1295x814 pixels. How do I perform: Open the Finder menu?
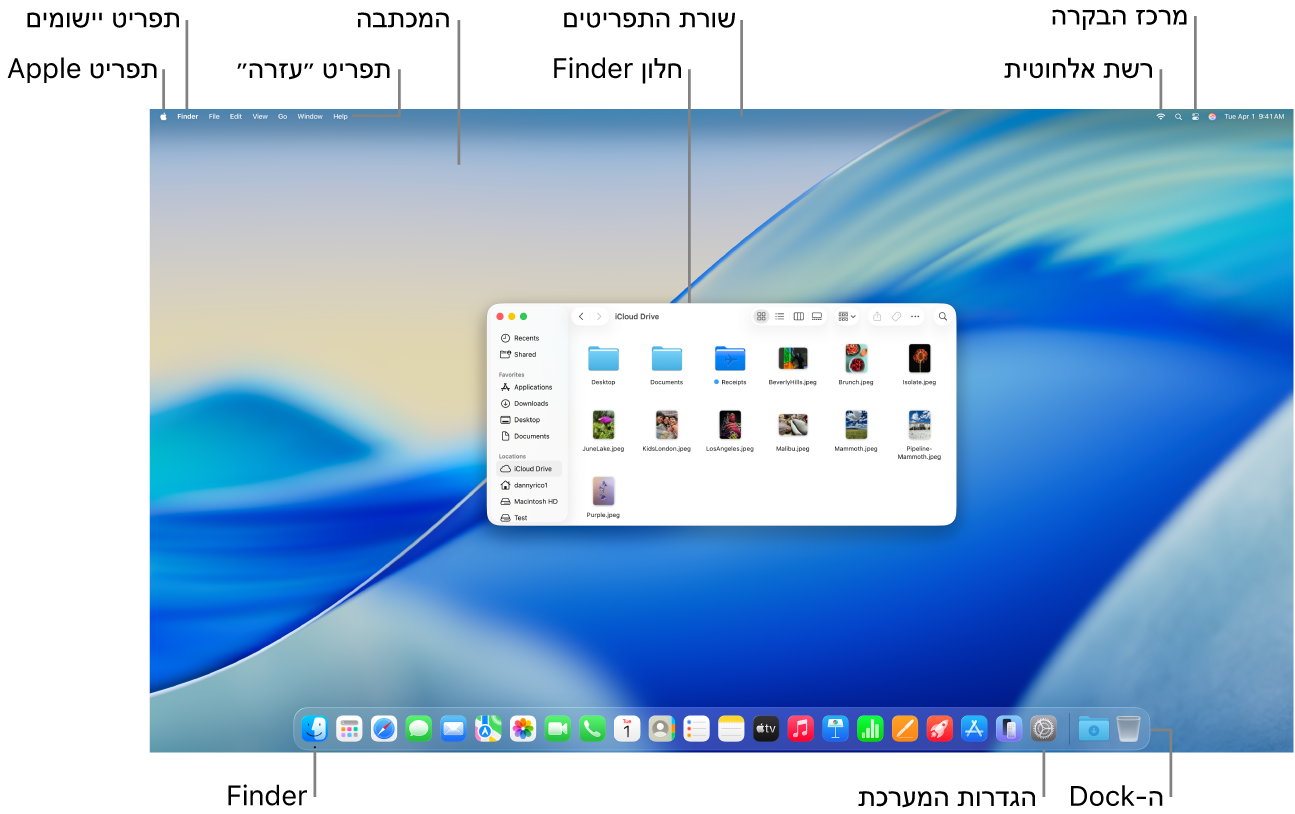(187, 116)
